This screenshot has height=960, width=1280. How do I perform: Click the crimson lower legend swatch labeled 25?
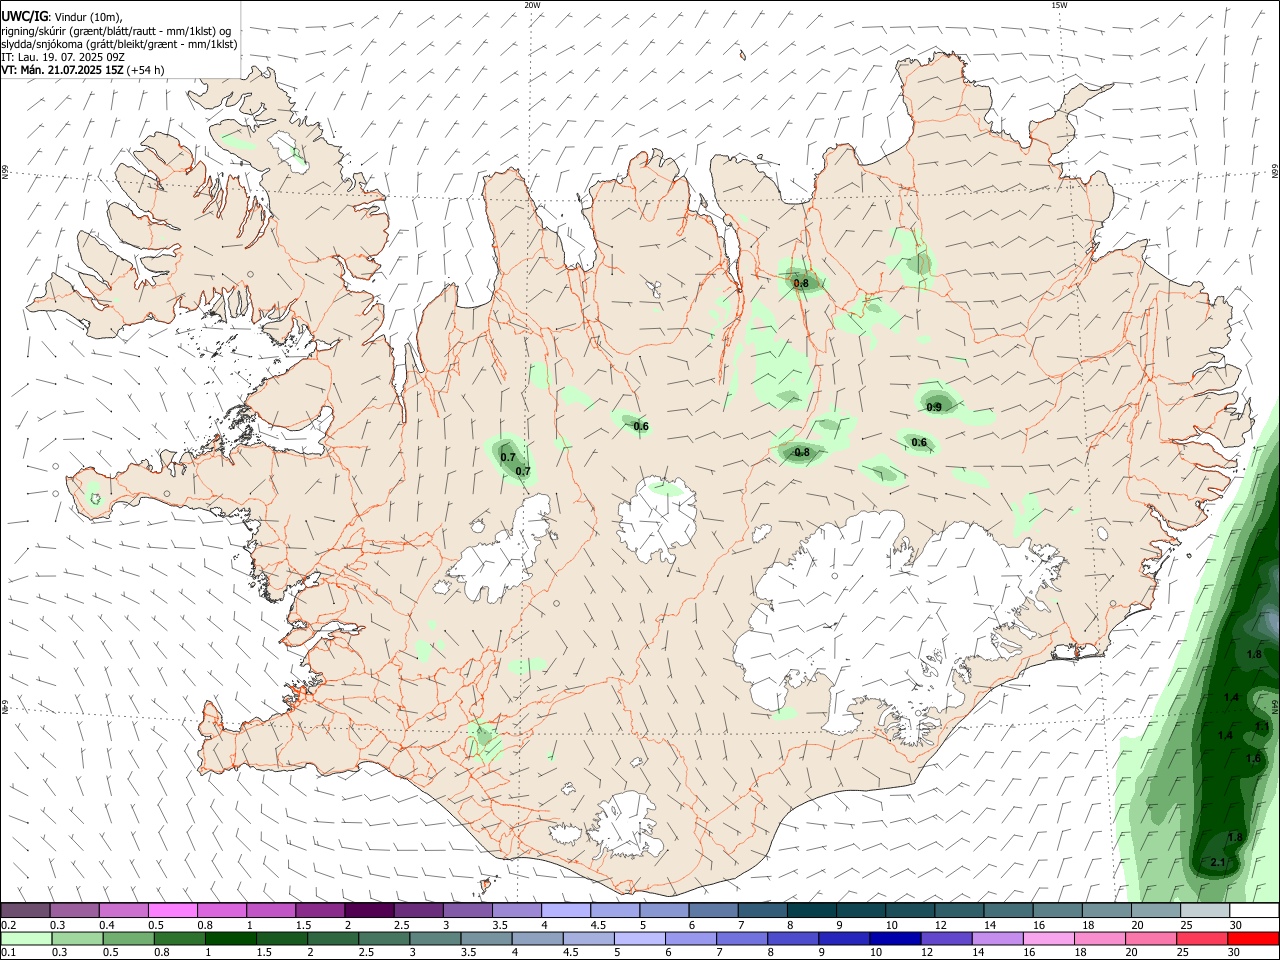coord(1201,939)
